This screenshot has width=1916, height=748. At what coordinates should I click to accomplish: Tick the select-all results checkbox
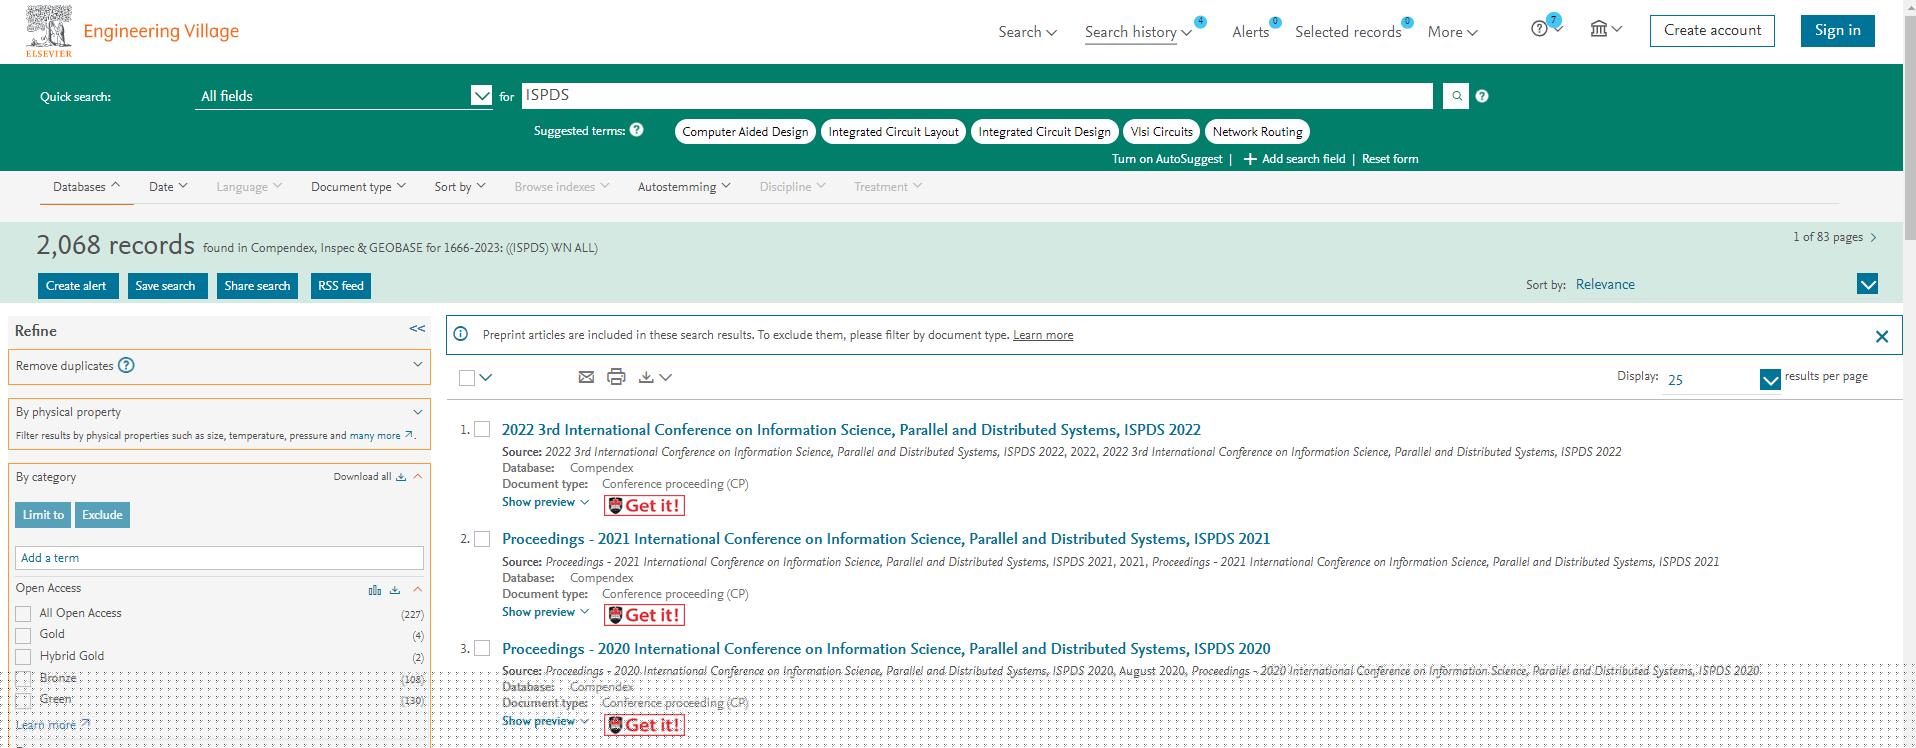click(x=467, y=377)
